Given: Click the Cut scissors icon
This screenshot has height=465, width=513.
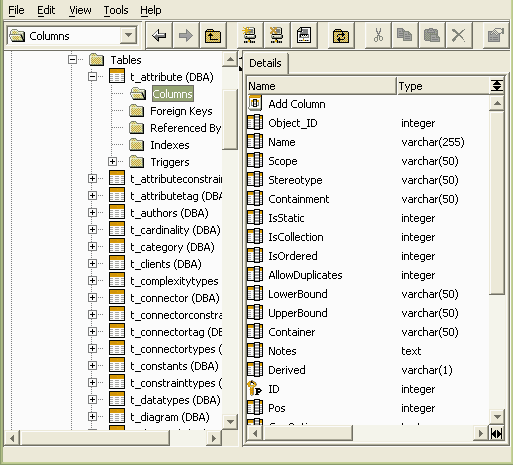Looking at the screenshot, I should 378,35.
